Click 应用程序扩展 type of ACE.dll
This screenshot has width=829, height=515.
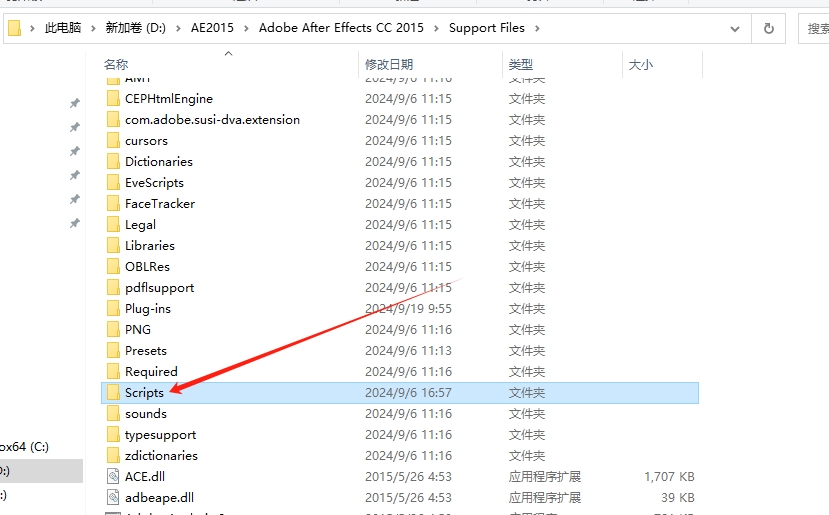click(545, 476)
